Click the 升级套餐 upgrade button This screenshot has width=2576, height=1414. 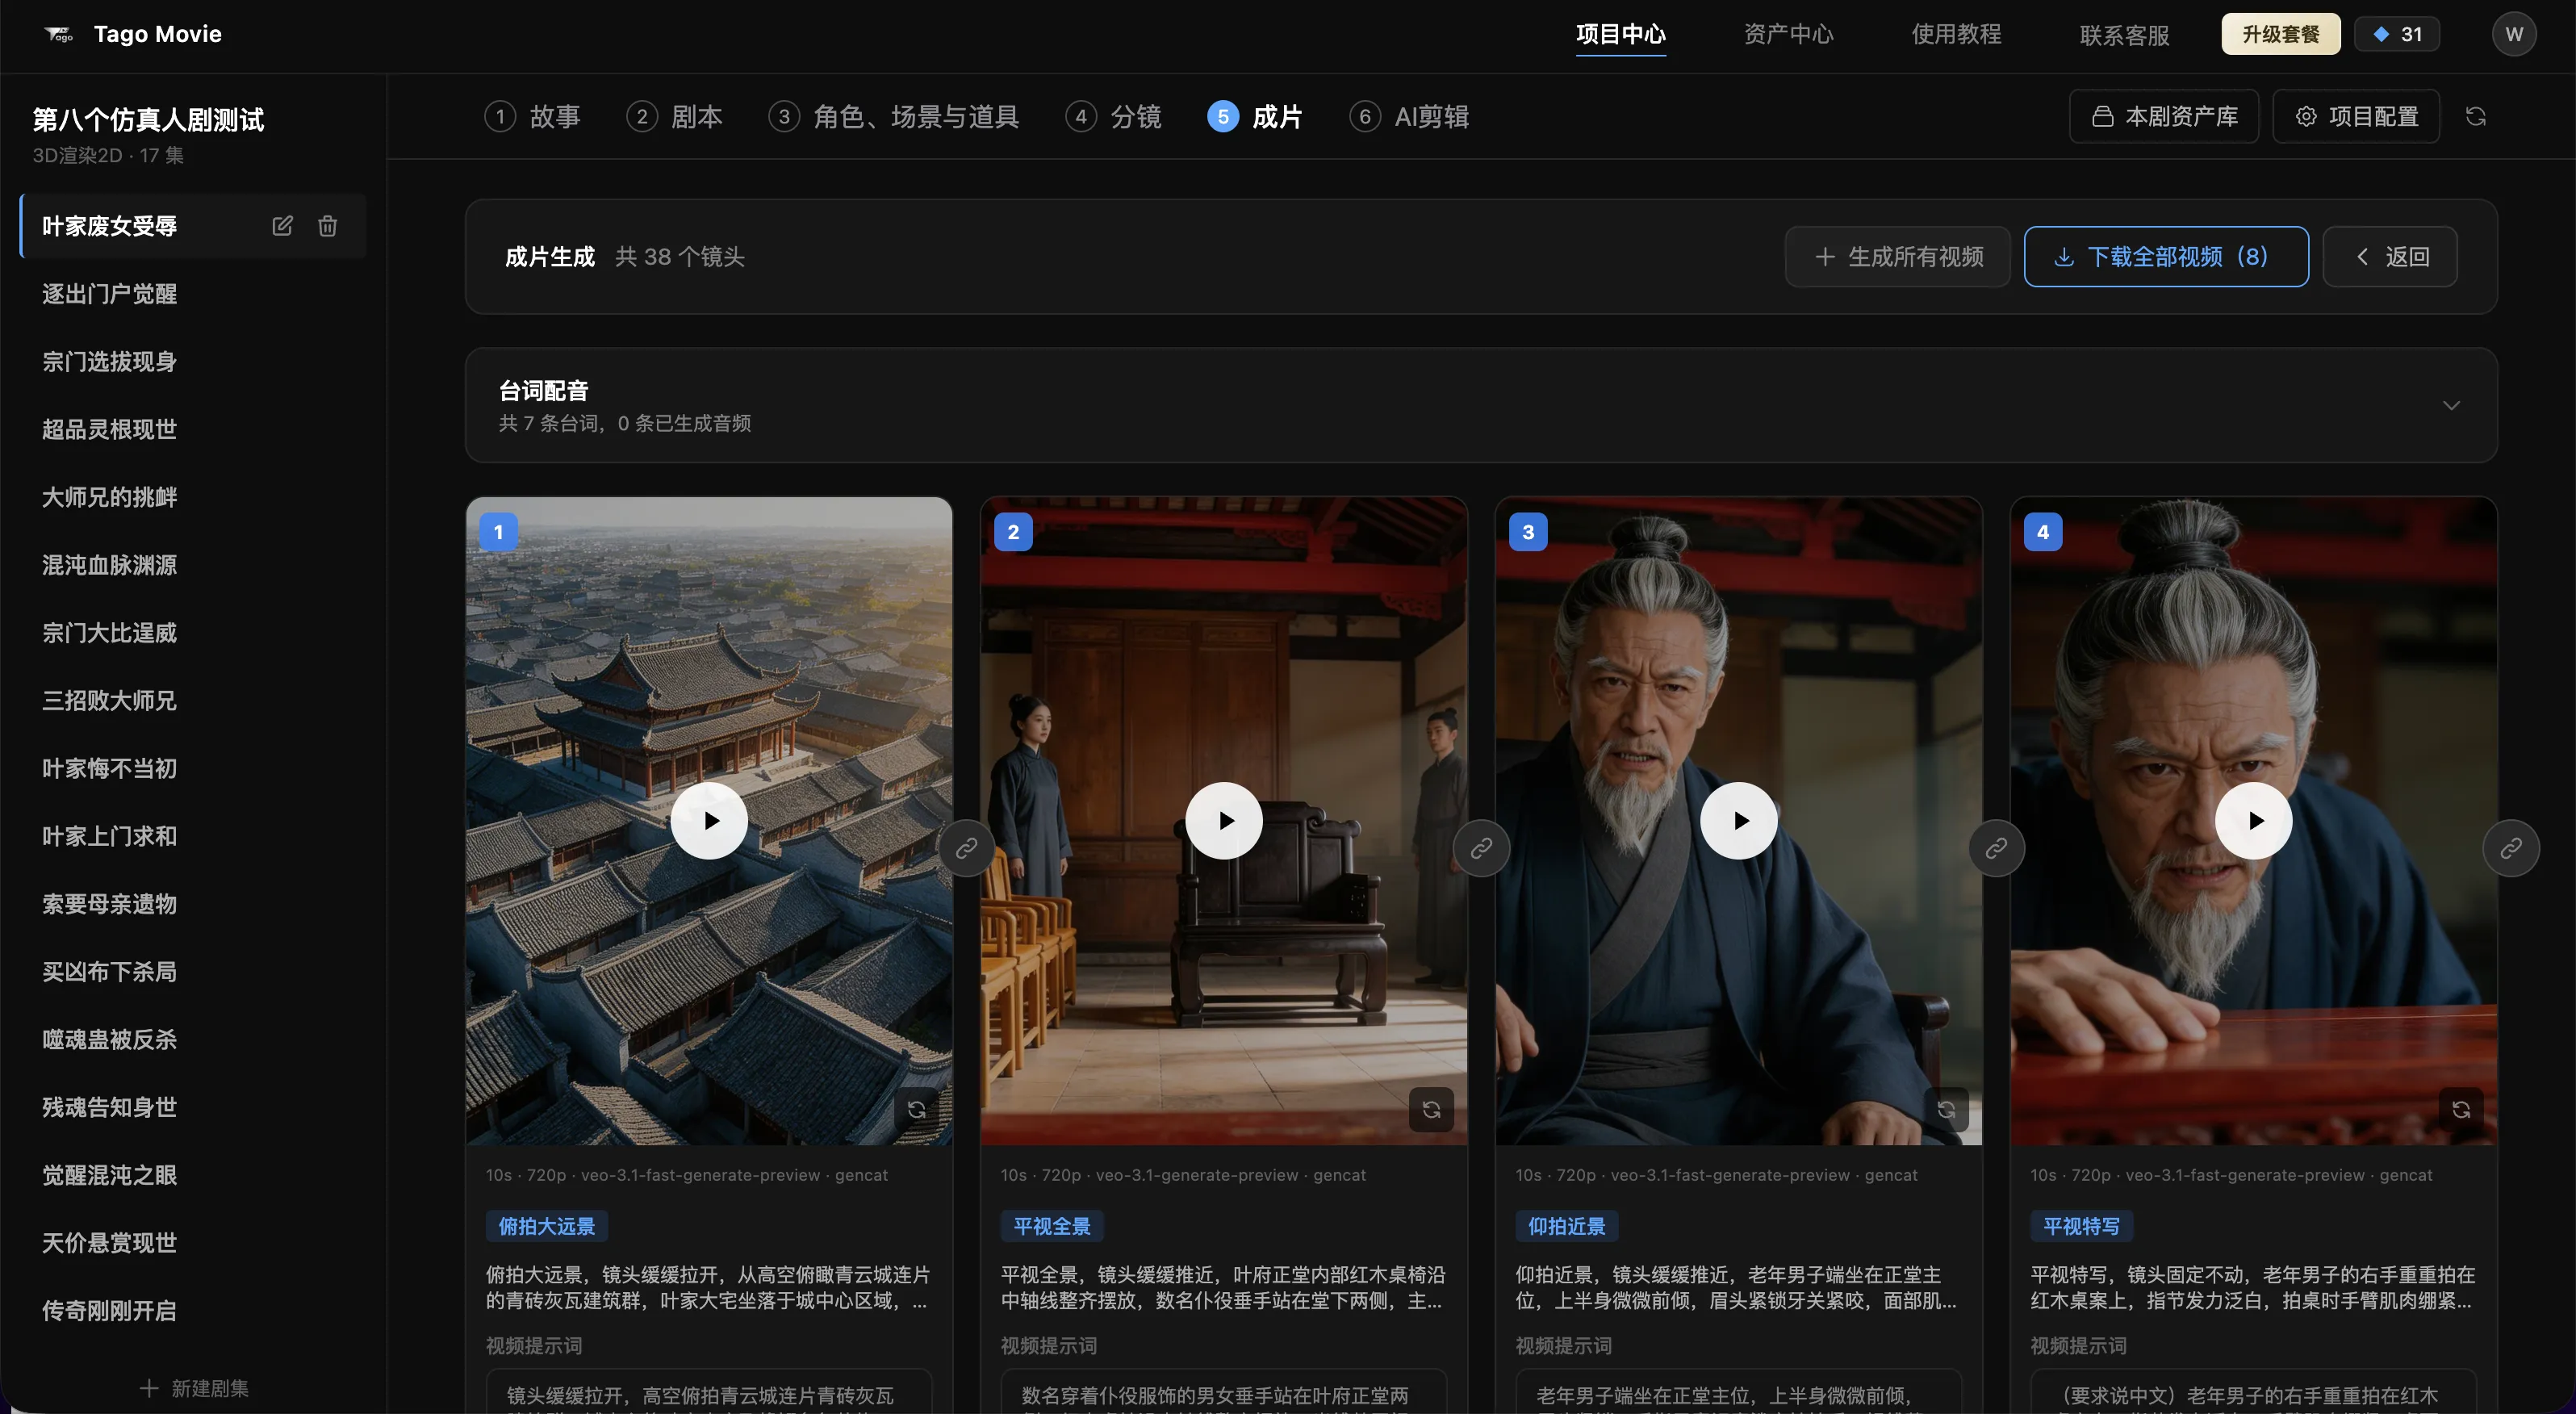(x=2280, y=34)
